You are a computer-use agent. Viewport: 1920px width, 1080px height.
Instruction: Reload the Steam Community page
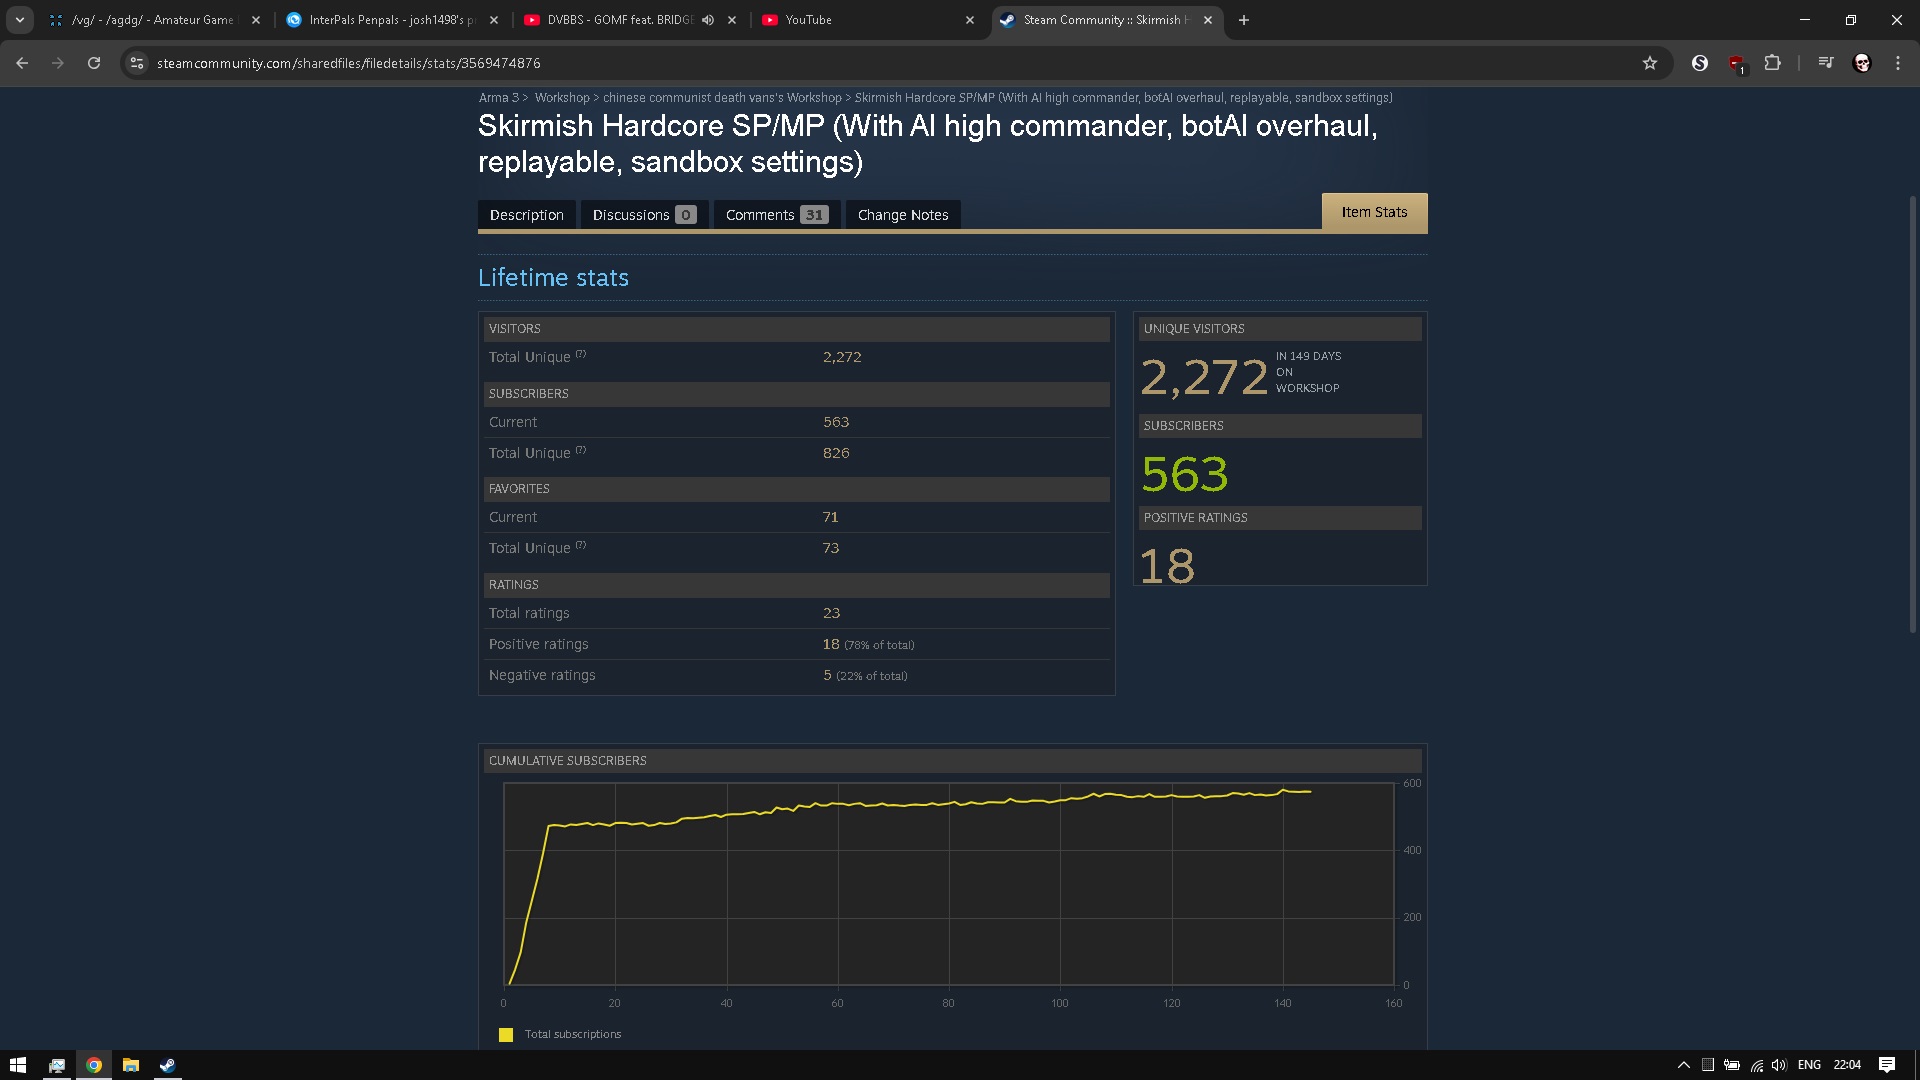pyautogui.click(x=94, y=63)
